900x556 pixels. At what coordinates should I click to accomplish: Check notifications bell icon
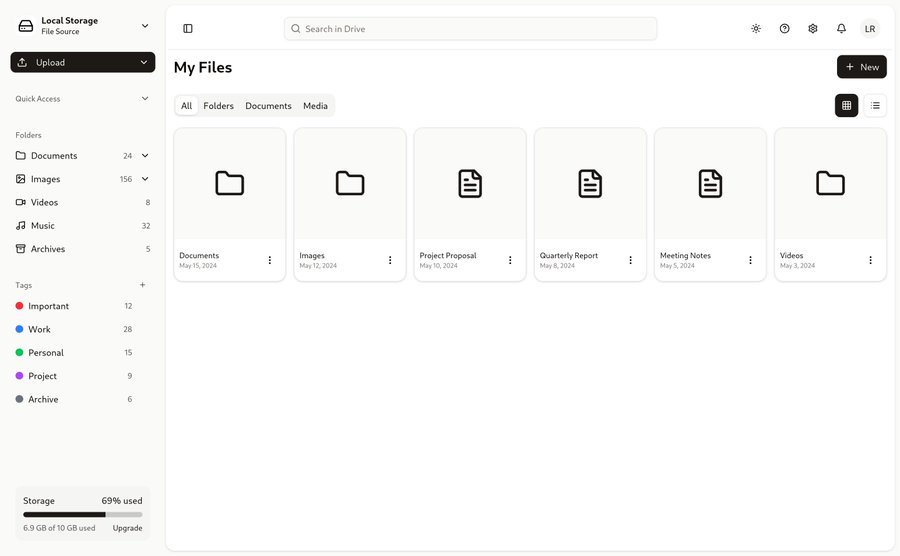[x=841, y=29]
